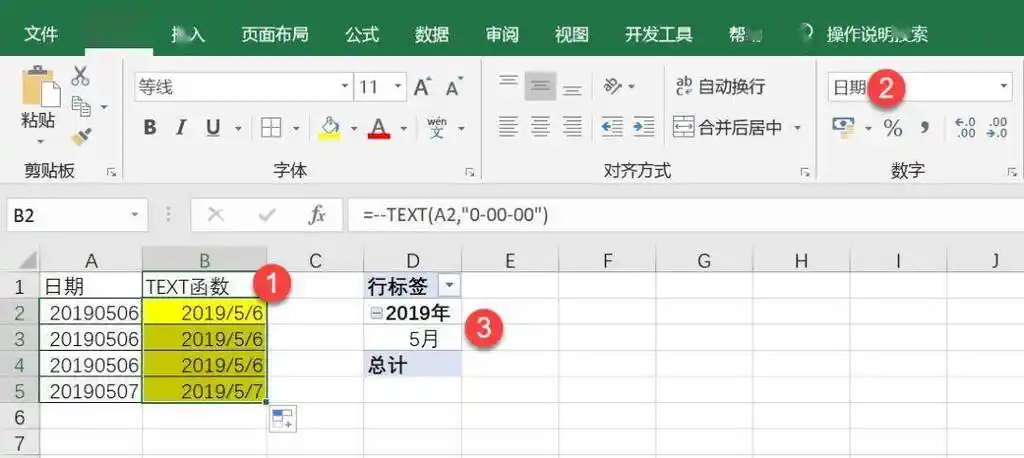Open fill color dropdown arrow

(354, 128)
